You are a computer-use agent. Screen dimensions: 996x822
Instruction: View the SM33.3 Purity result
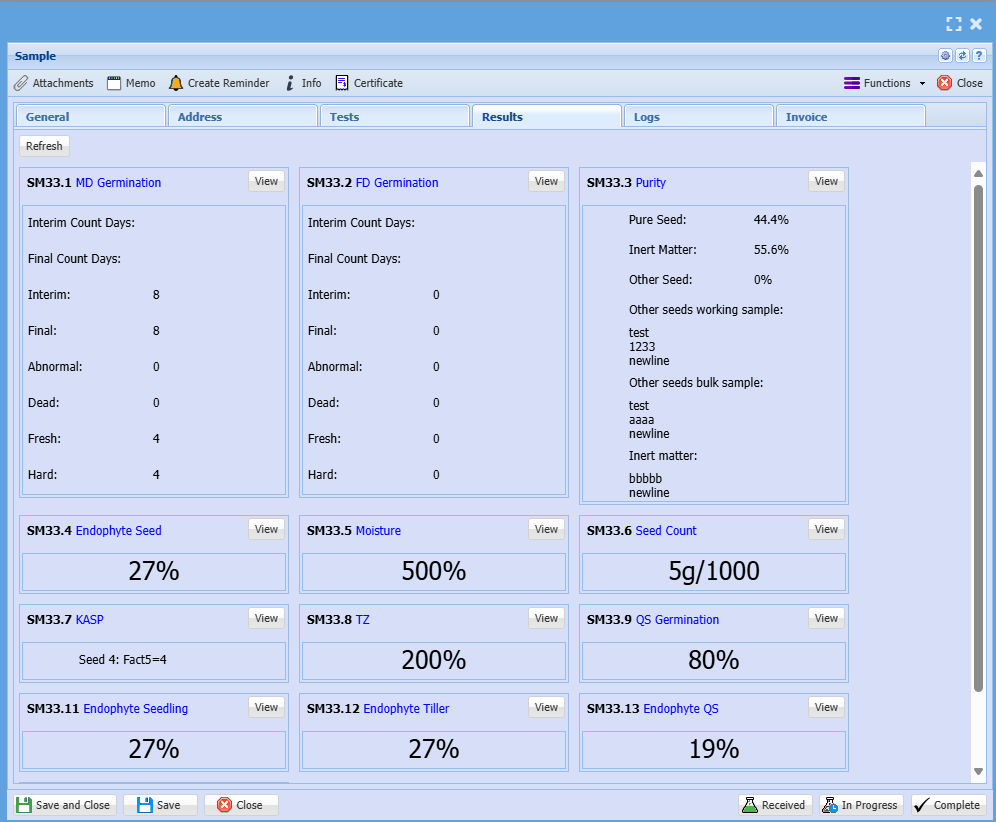[x=826, y=181]
